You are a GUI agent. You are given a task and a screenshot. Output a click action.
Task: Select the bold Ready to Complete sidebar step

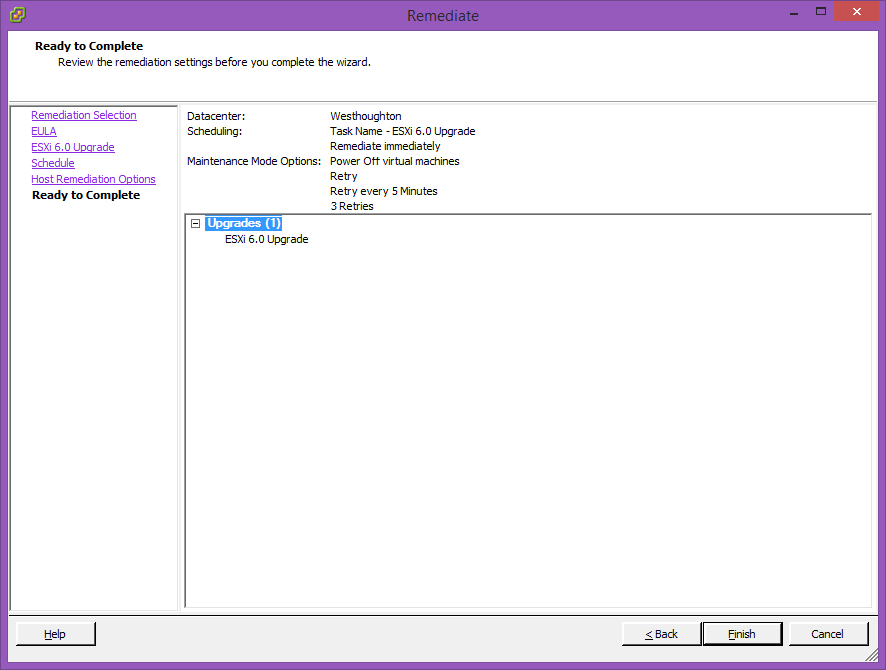86,195
